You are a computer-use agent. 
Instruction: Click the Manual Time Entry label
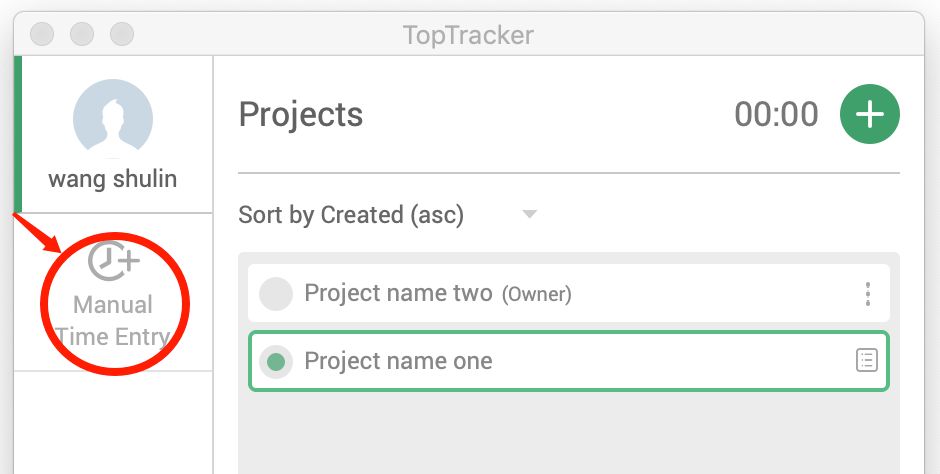point(113,321)
